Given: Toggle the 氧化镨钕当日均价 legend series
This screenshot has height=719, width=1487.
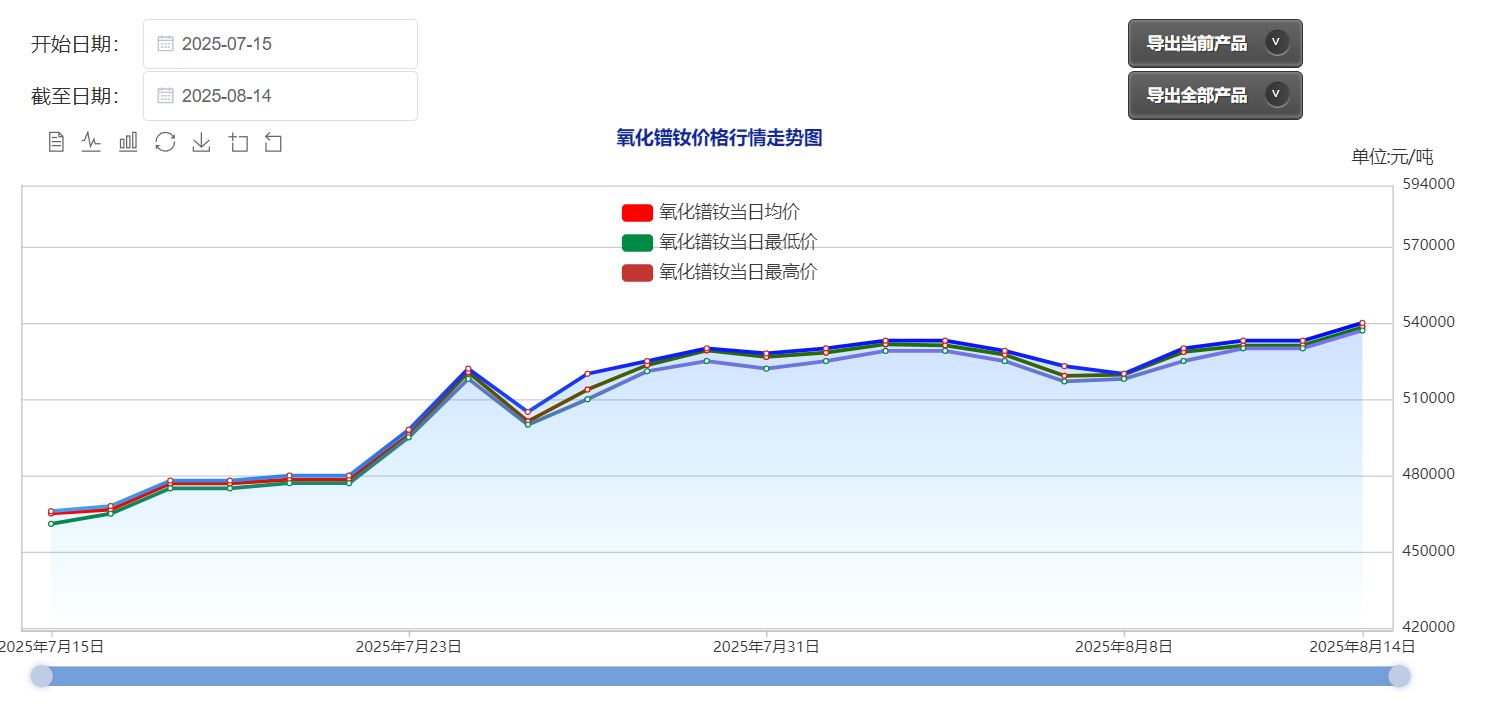Looking at the screenshot, I should pyautogui.click(x=710, y=212).
